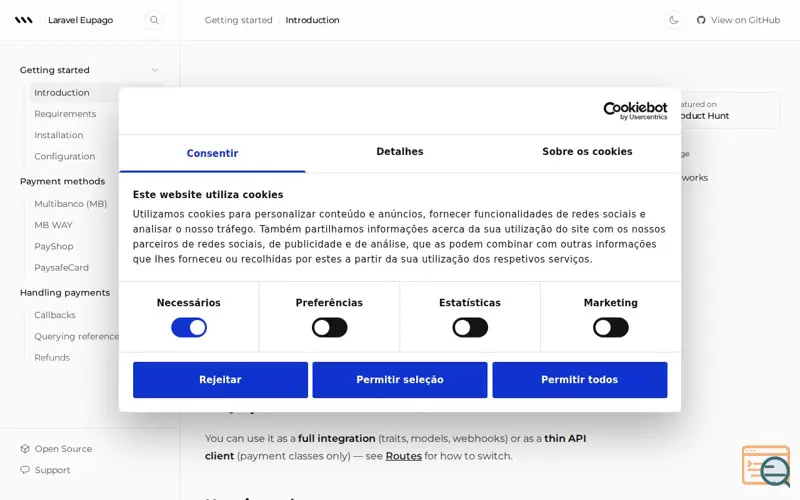Collapse the Getting started section chevron
Screen dimensions: 800x500
(x=155, y=70)
